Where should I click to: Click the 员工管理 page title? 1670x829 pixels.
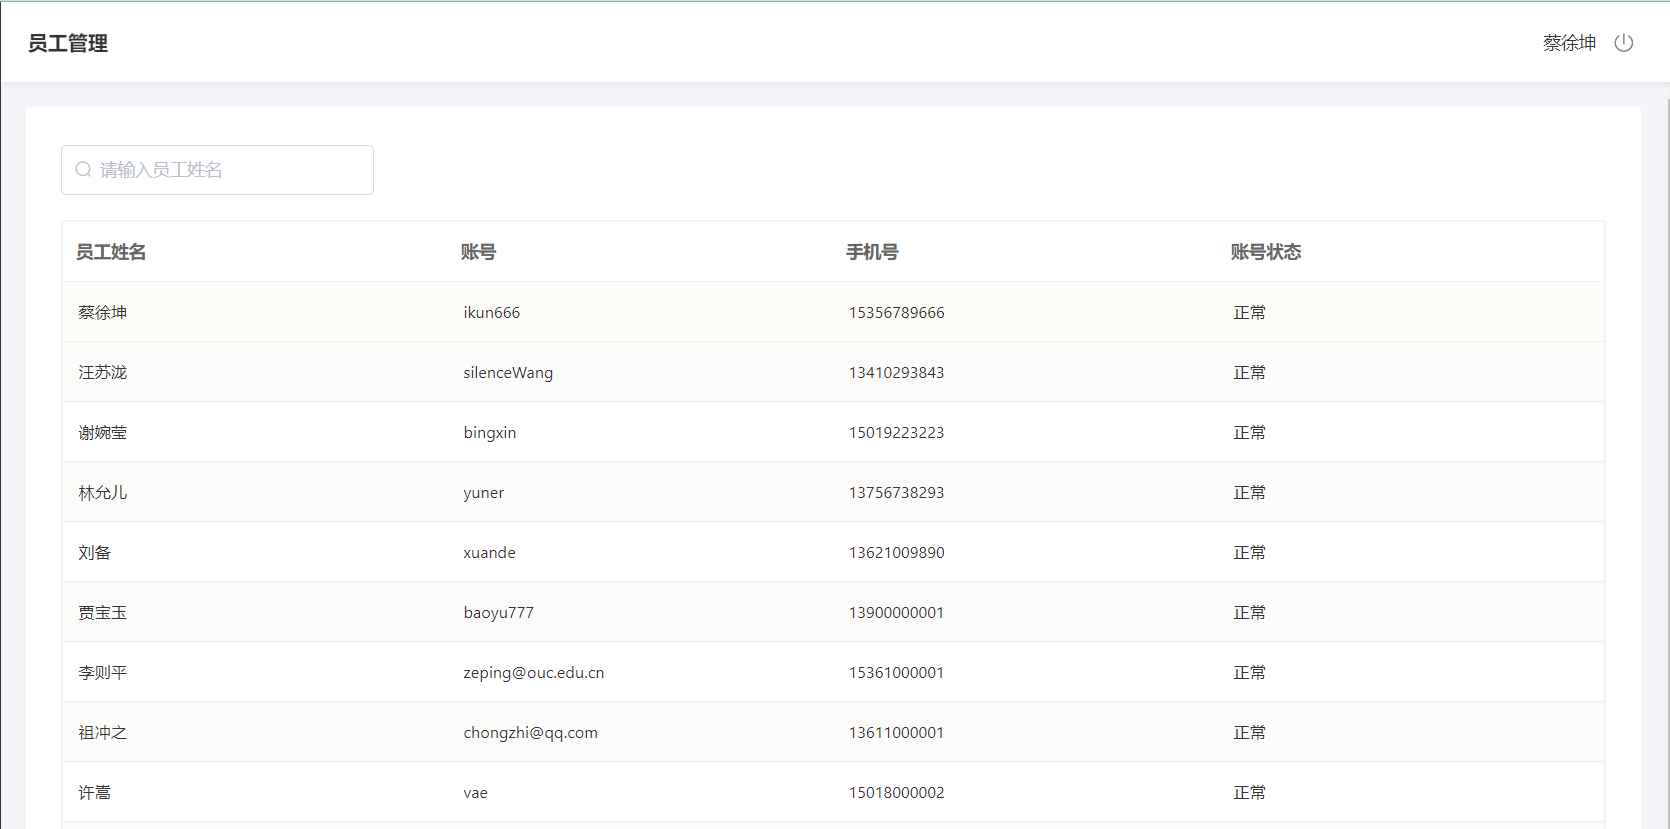[68, 43]
